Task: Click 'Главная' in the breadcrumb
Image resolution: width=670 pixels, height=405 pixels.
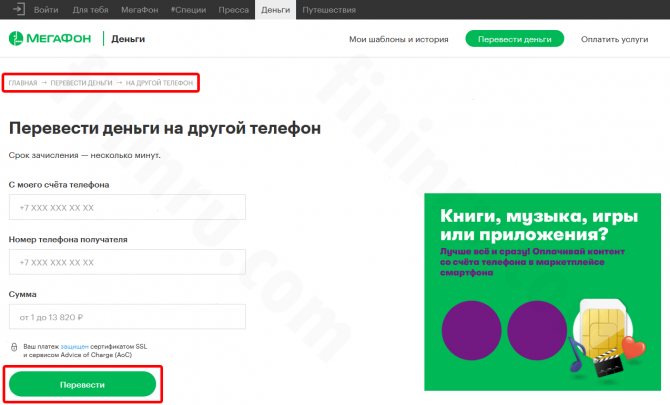Action: click(x=23, y=83)
